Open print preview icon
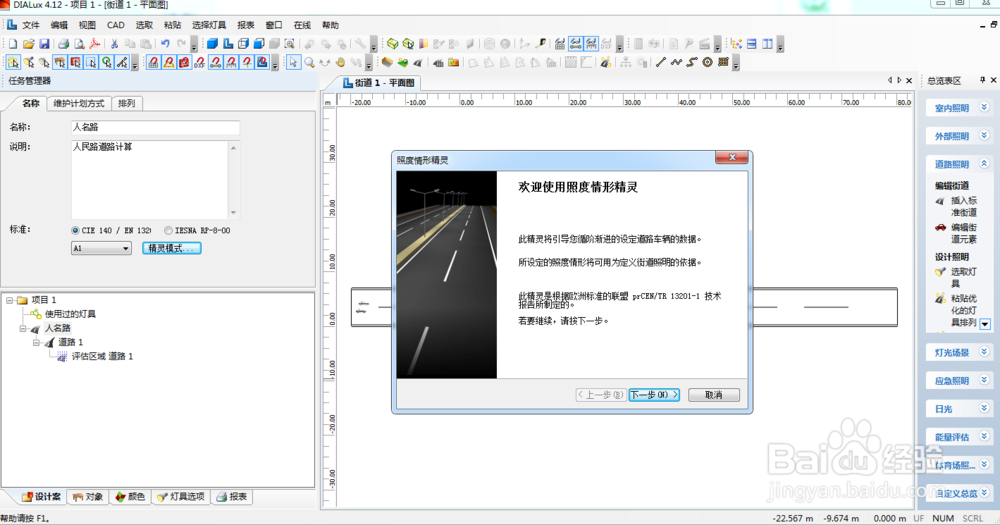 (x=79, y=43)
